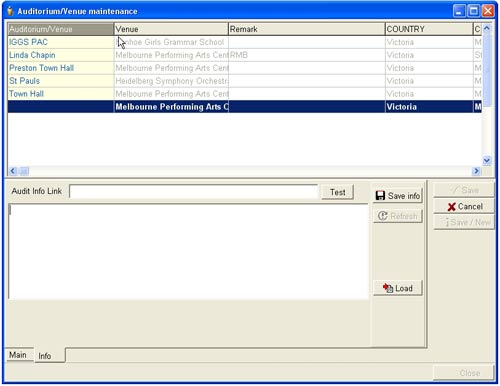
Task: Close the window with the red X
Action: pyautogui.click(x=488, y=11)
